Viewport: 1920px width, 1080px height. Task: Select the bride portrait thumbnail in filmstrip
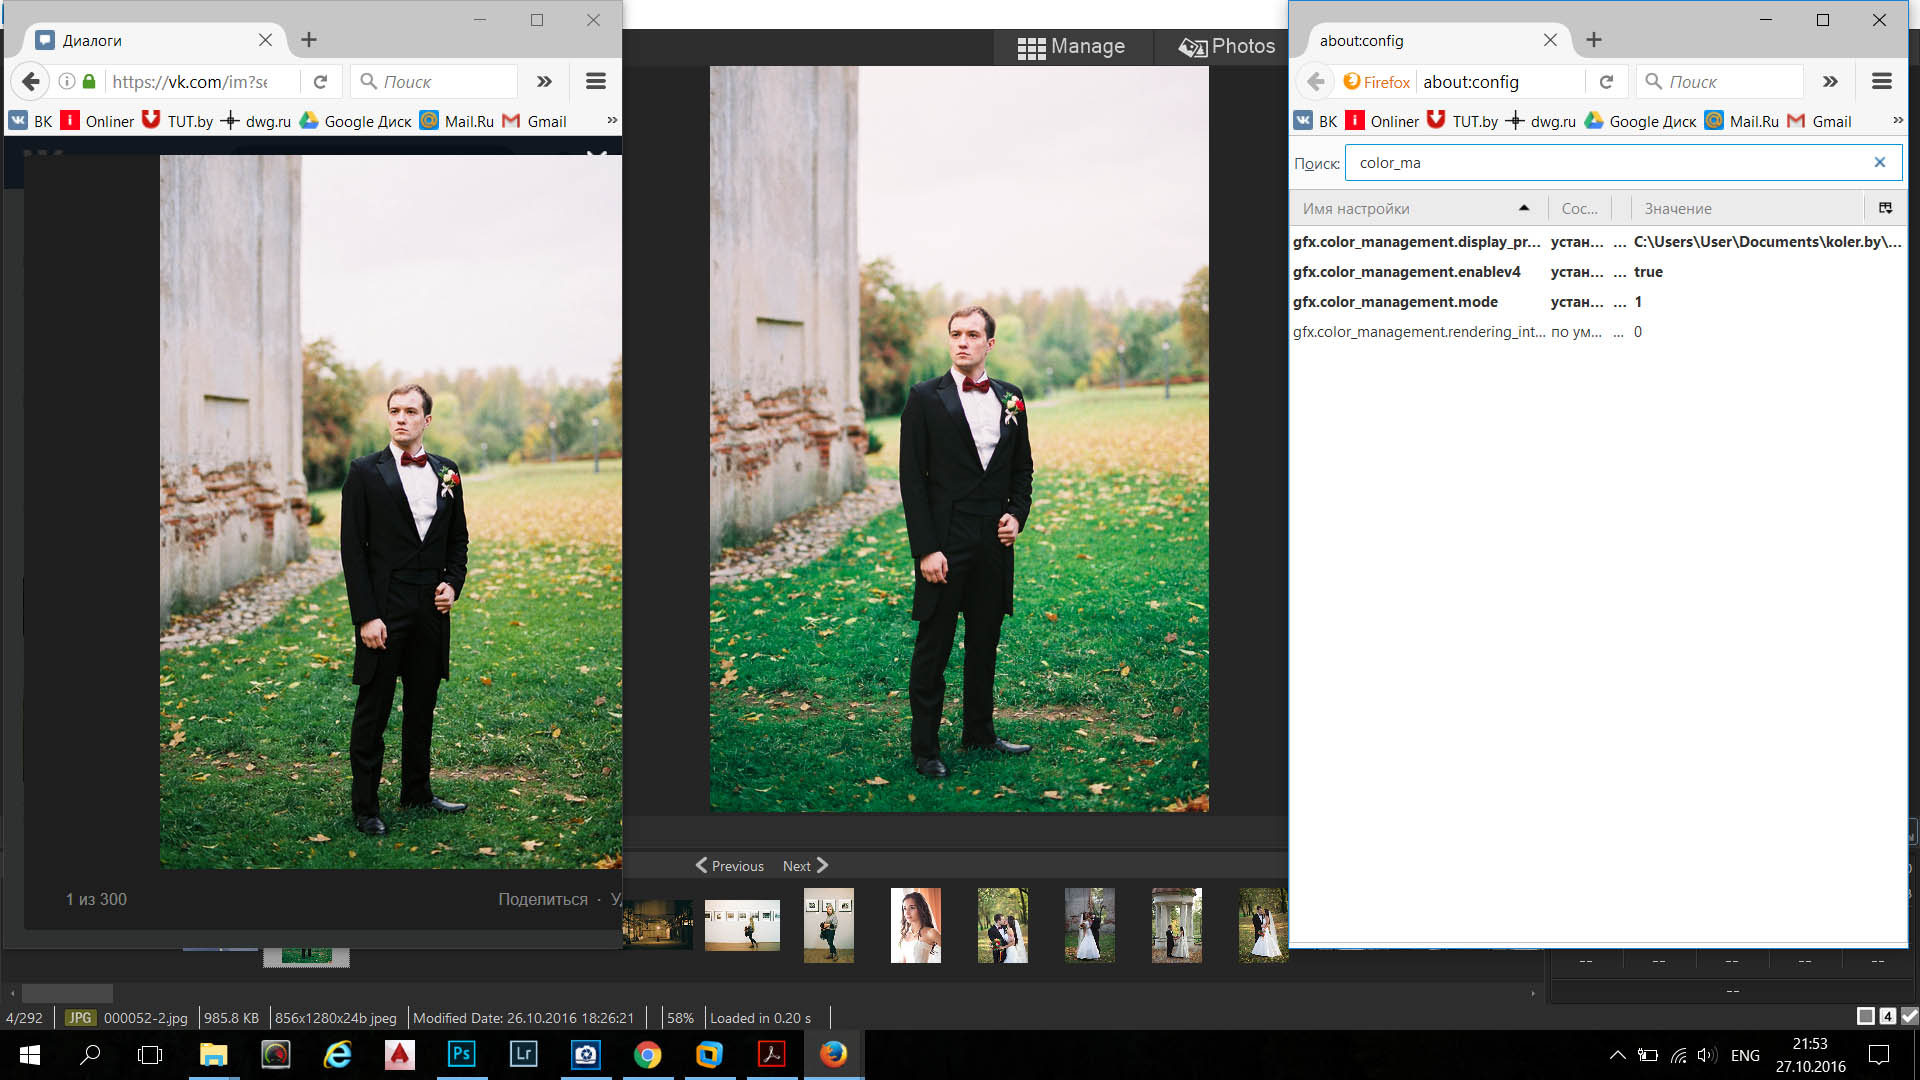(915, 925)
